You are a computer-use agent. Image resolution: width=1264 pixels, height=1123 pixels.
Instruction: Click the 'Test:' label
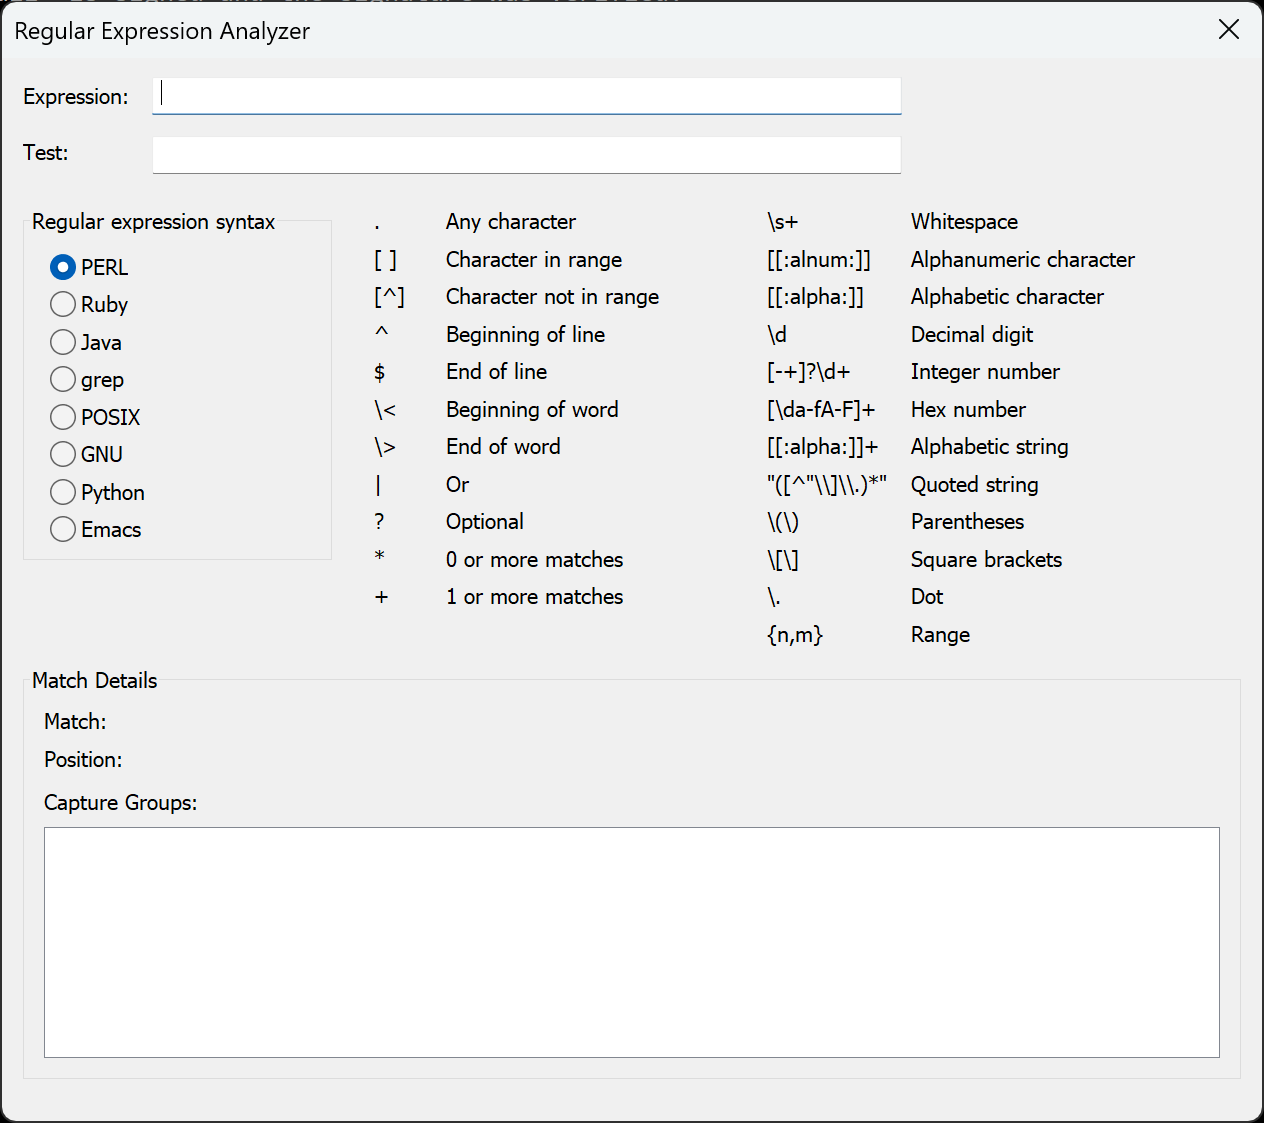pos(46,152)
